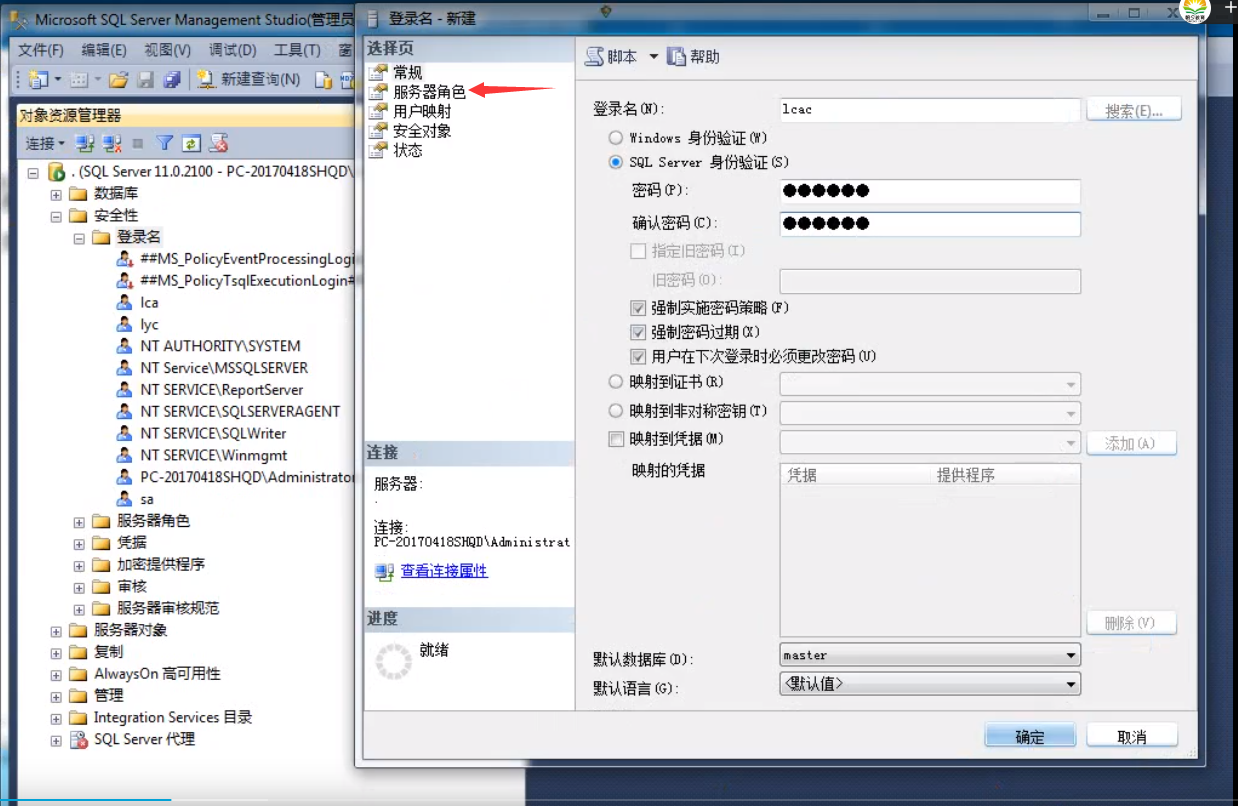Image resolution: width=1238 pixels, height=806 pixels.
Task: Click the Open File folder icon
Action: tap(118, 79)
